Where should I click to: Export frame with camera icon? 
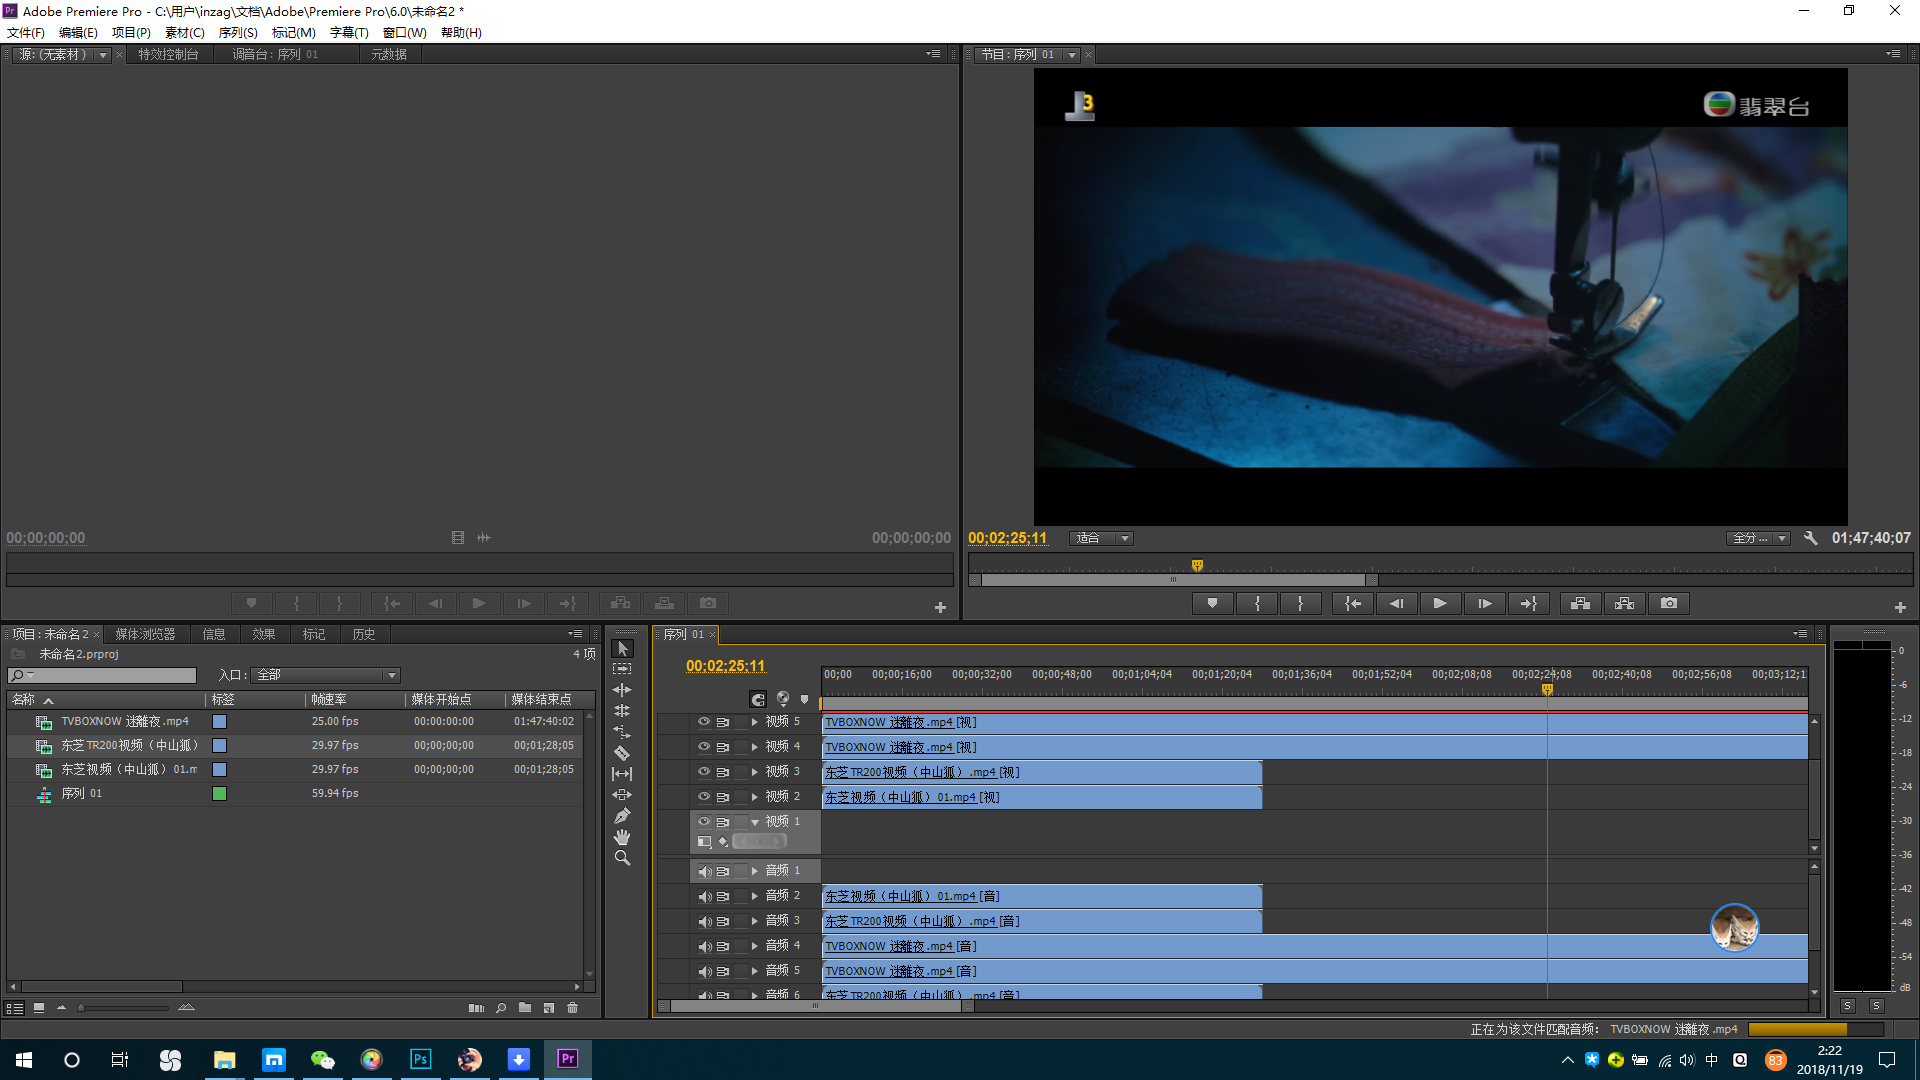click(x=1669, y=603)
